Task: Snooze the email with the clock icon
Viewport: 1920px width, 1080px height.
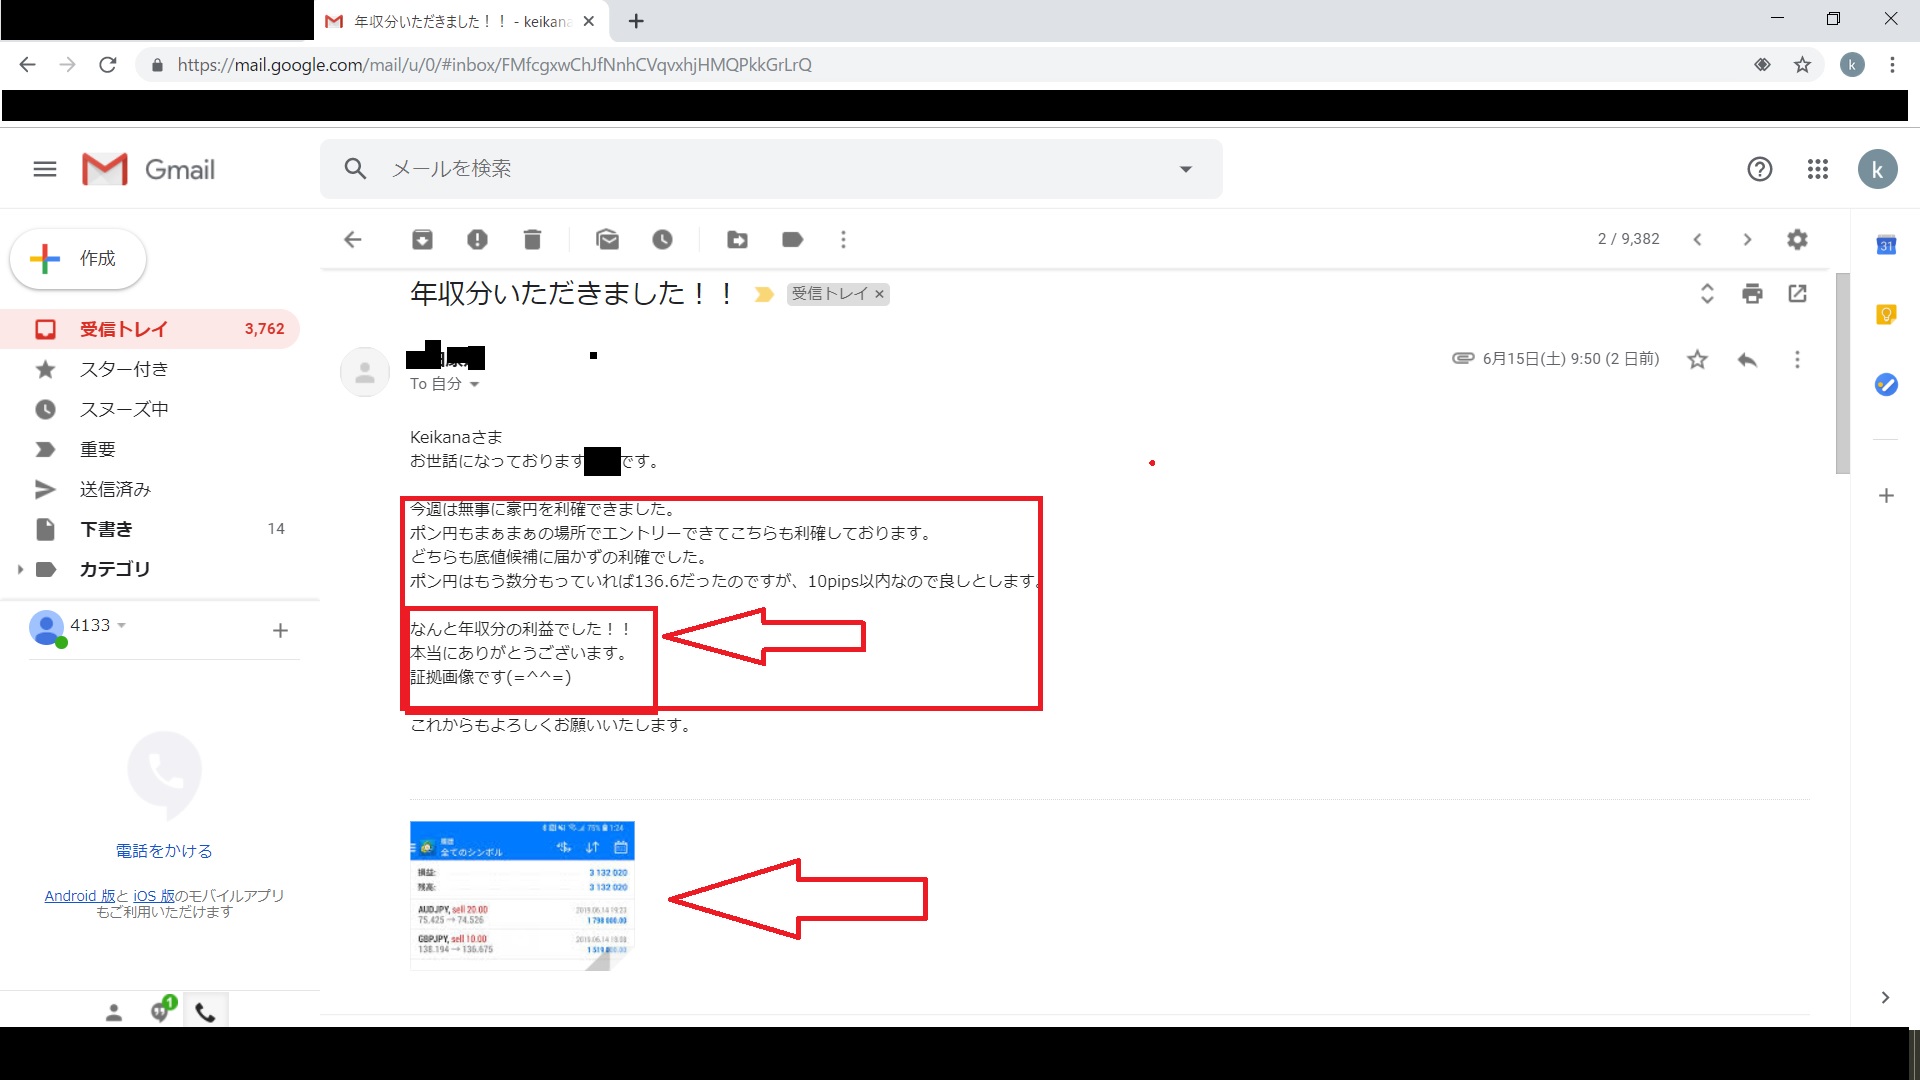Action: [662, 239]
